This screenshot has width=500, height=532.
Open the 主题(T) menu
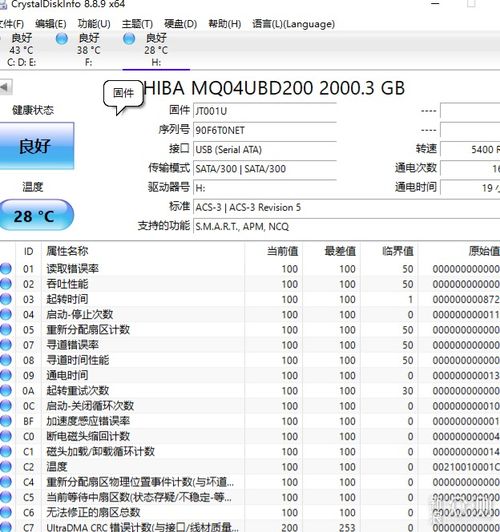pos(137,24)
